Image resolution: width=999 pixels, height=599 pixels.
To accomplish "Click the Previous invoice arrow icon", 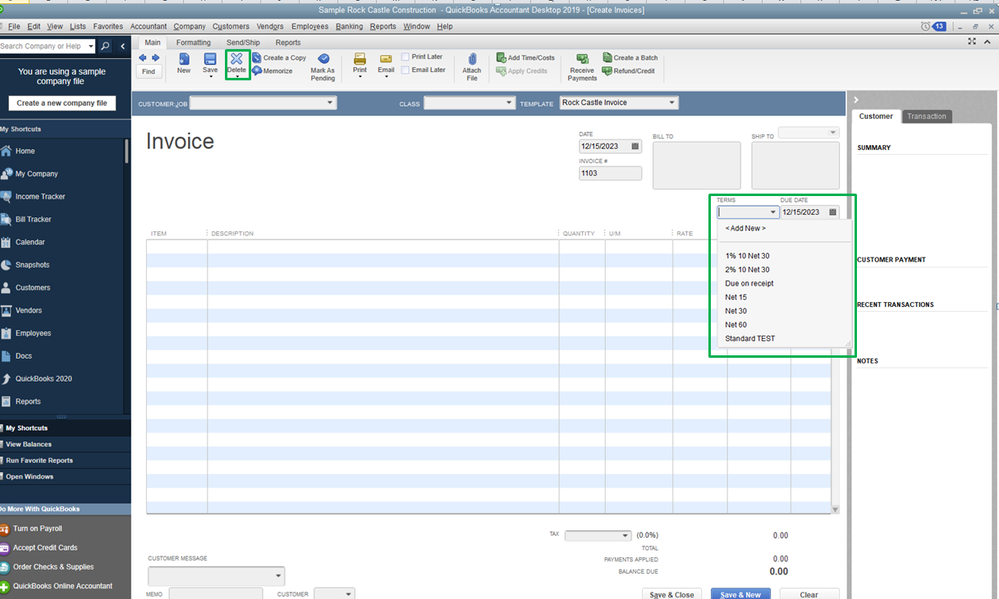I will click(143, 58).
